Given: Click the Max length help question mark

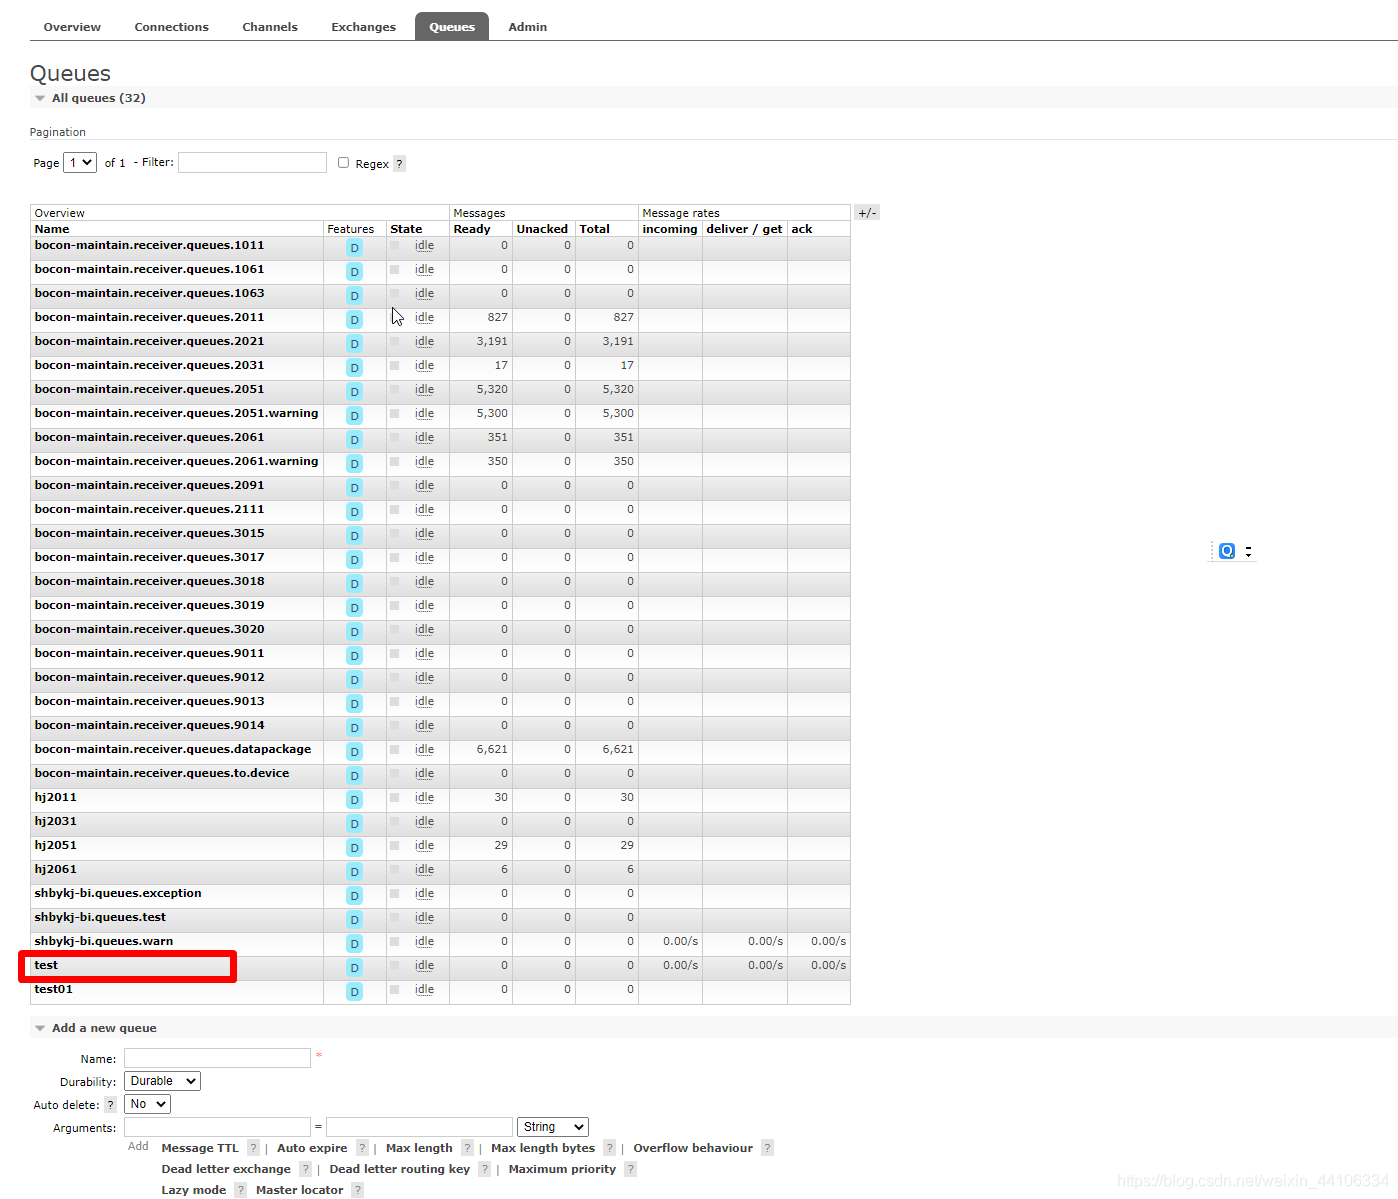Looking at the screenshot, I should pos(467,1148).
